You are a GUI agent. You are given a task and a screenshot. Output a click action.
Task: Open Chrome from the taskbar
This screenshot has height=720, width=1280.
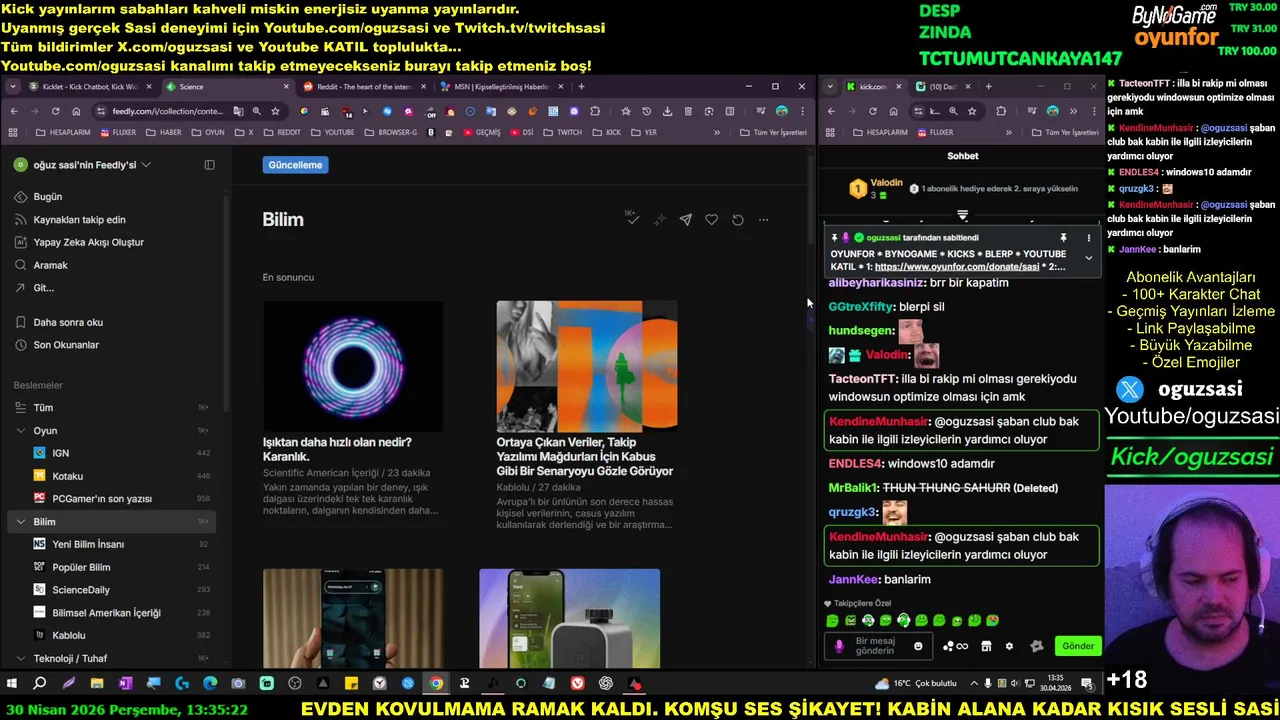coord(436,684)
